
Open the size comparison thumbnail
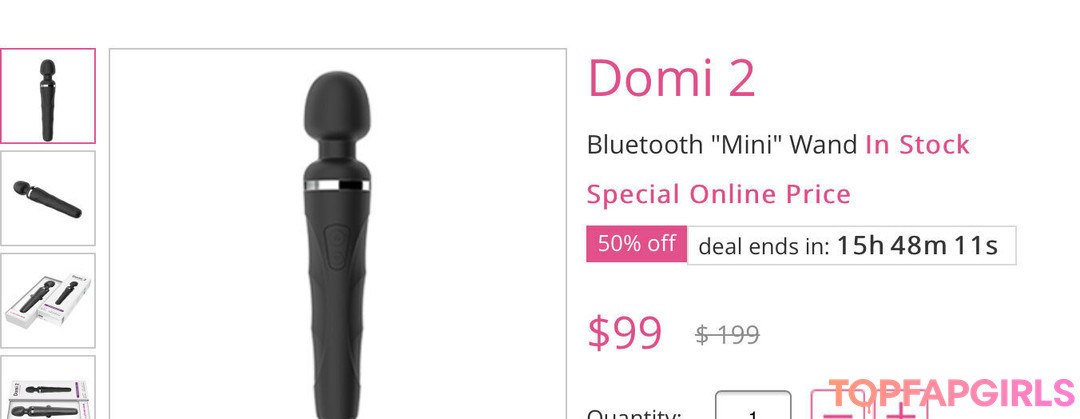click(47, 392)
